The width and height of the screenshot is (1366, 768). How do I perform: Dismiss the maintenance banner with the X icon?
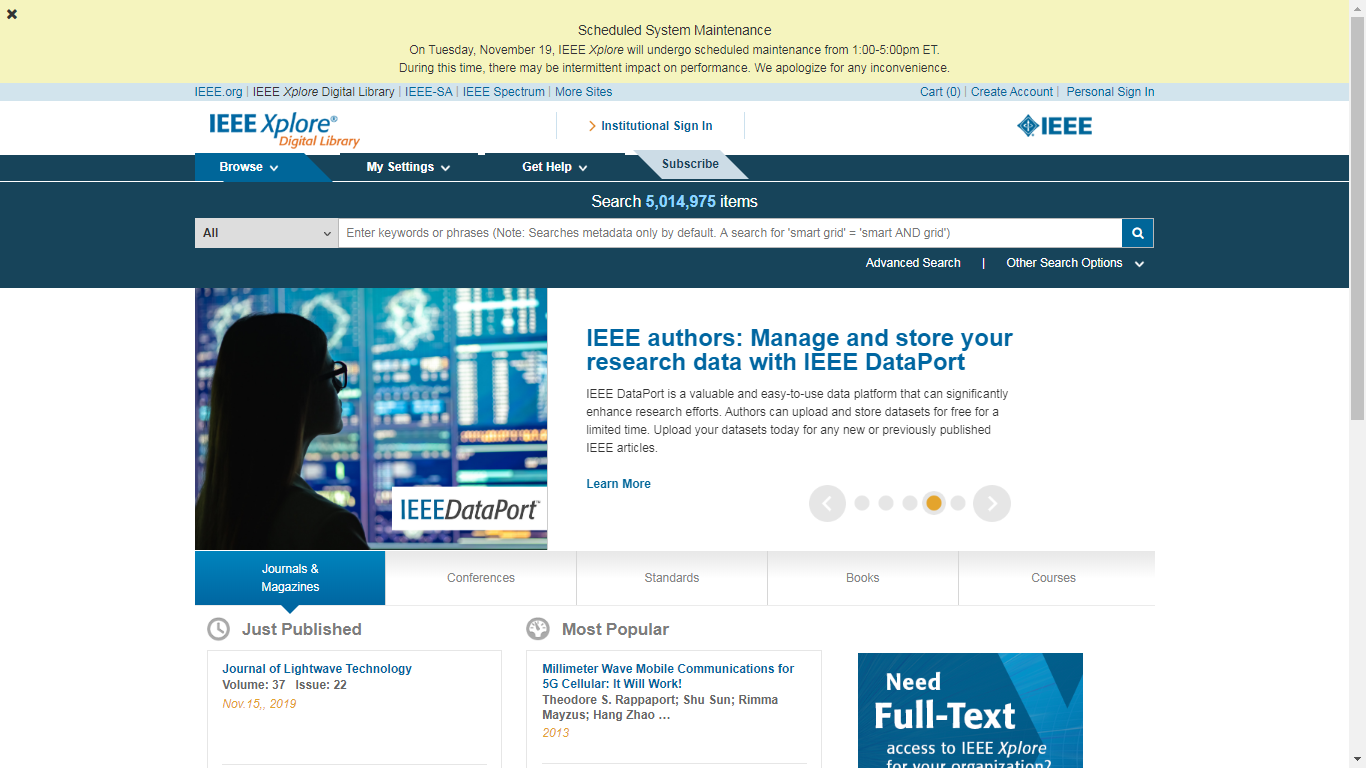12,14
